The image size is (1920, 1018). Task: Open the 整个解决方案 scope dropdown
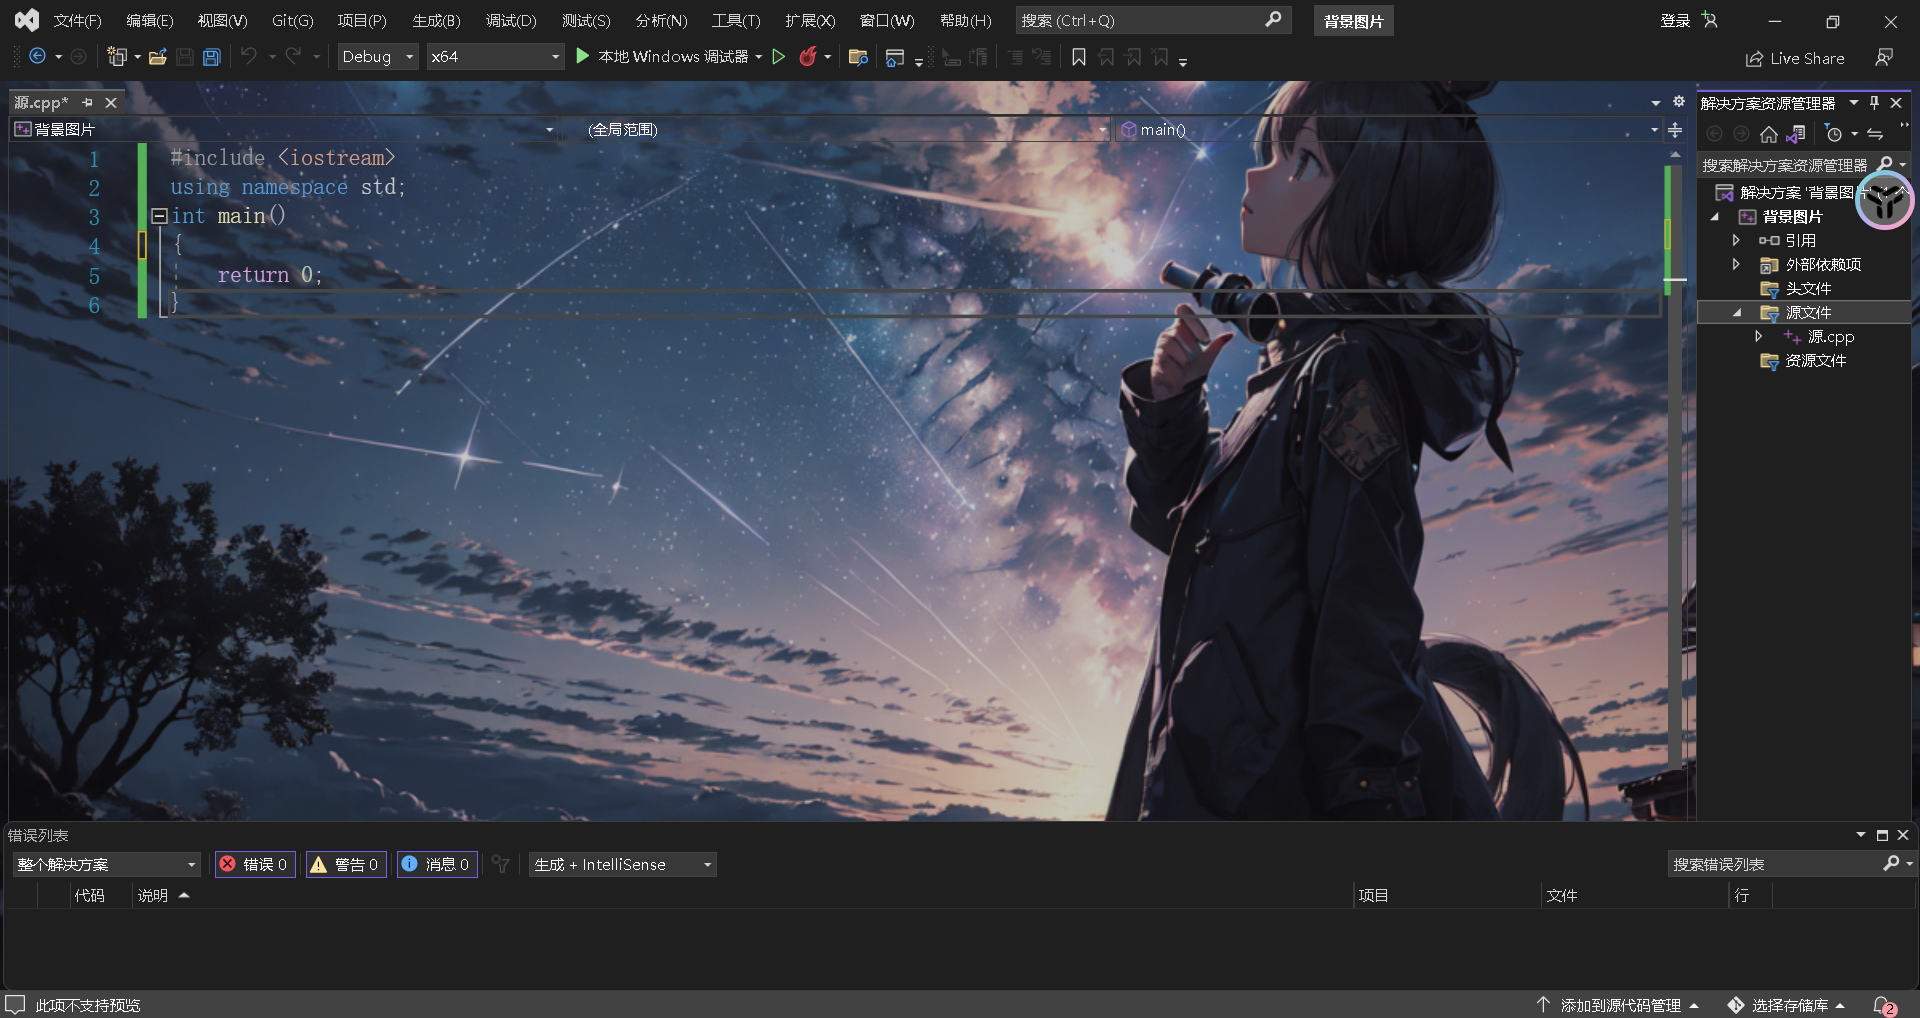tap(106, 865)
